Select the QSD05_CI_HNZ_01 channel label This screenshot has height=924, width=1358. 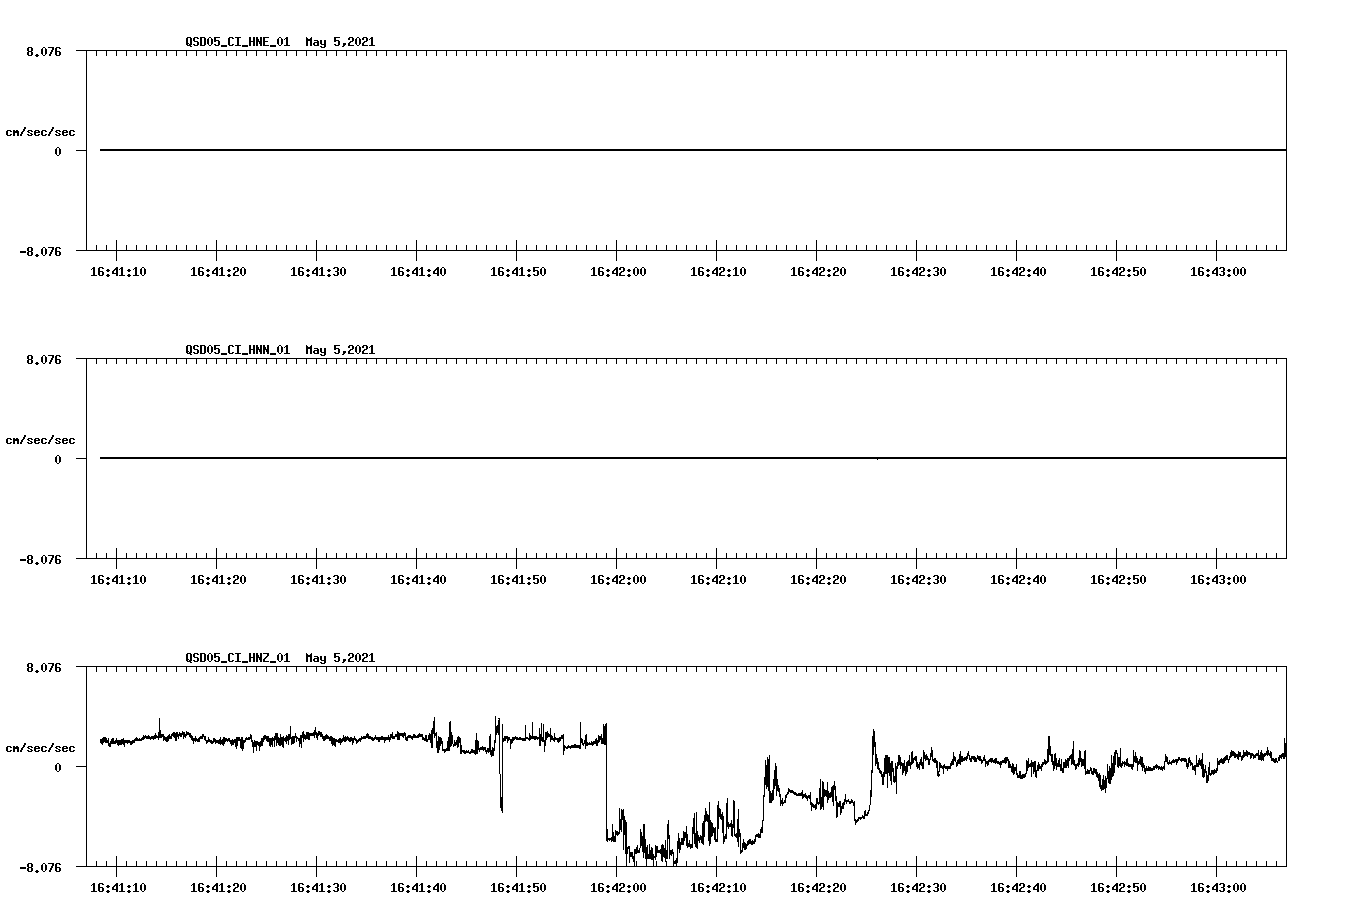237,658
